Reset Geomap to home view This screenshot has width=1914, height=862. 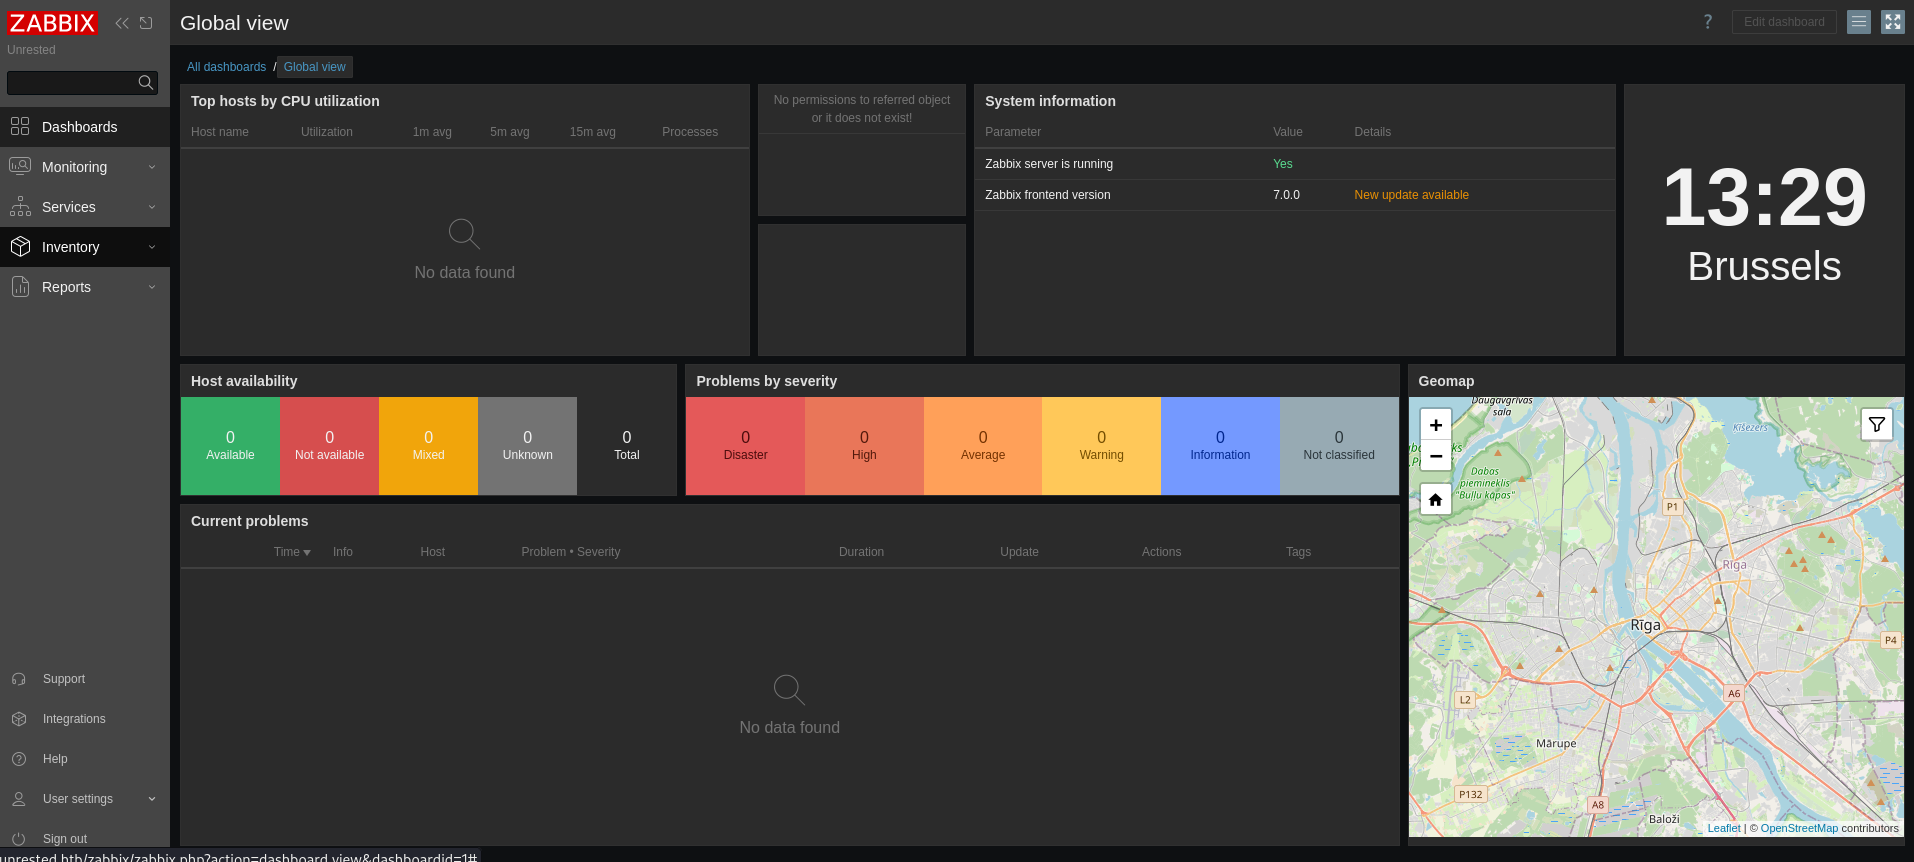click(1436, 499)
